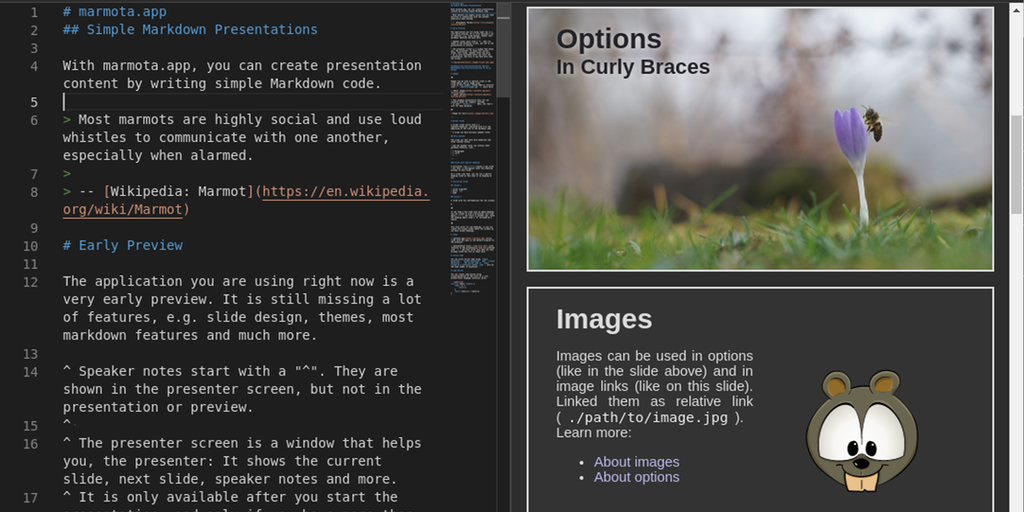This screenshot has height=512, width=1024.
Task: Click the "Images" heading in the slide
Action: click(x=603, y=319)
